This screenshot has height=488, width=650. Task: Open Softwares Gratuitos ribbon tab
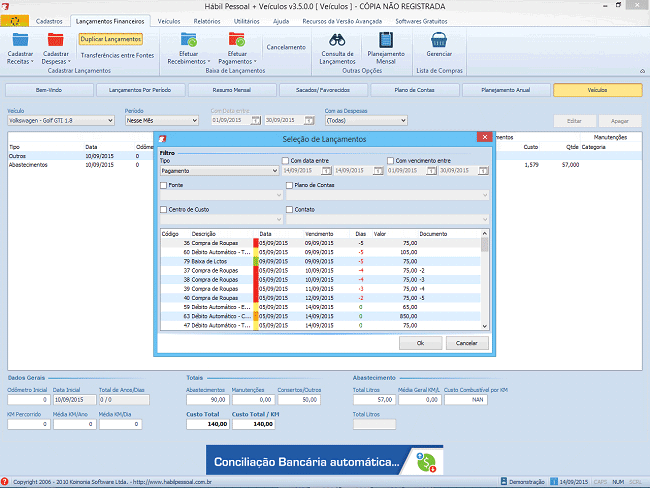[x=421, y=21]
